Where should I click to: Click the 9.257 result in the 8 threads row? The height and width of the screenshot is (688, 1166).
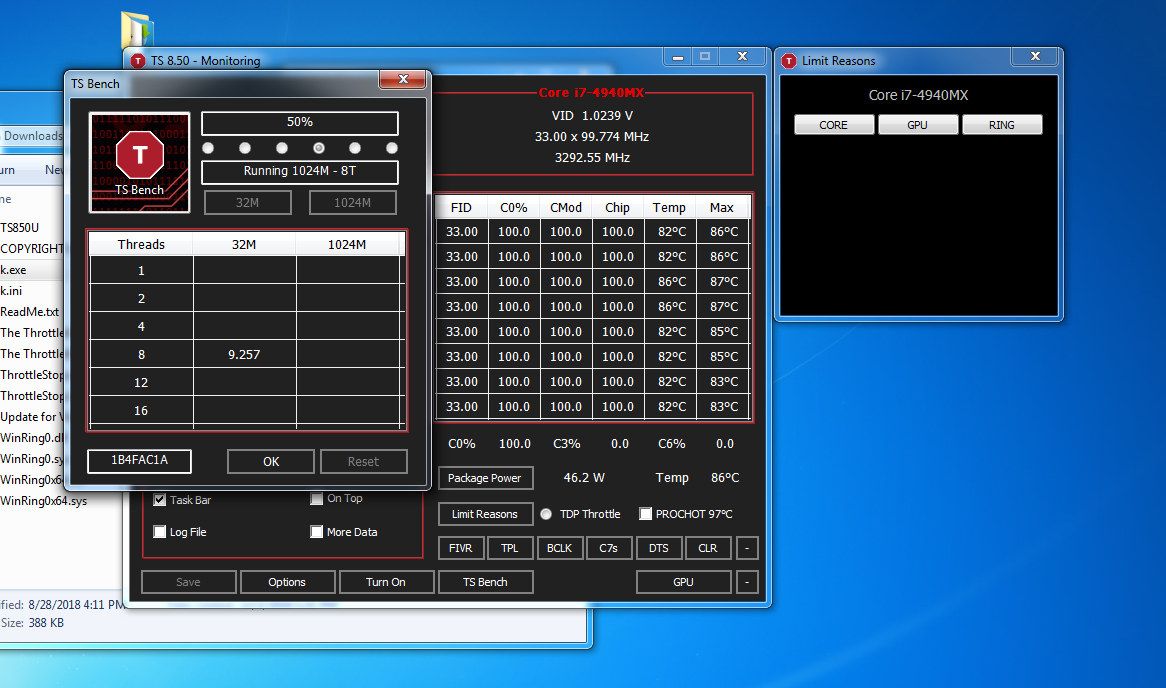(x=244, y=355)
